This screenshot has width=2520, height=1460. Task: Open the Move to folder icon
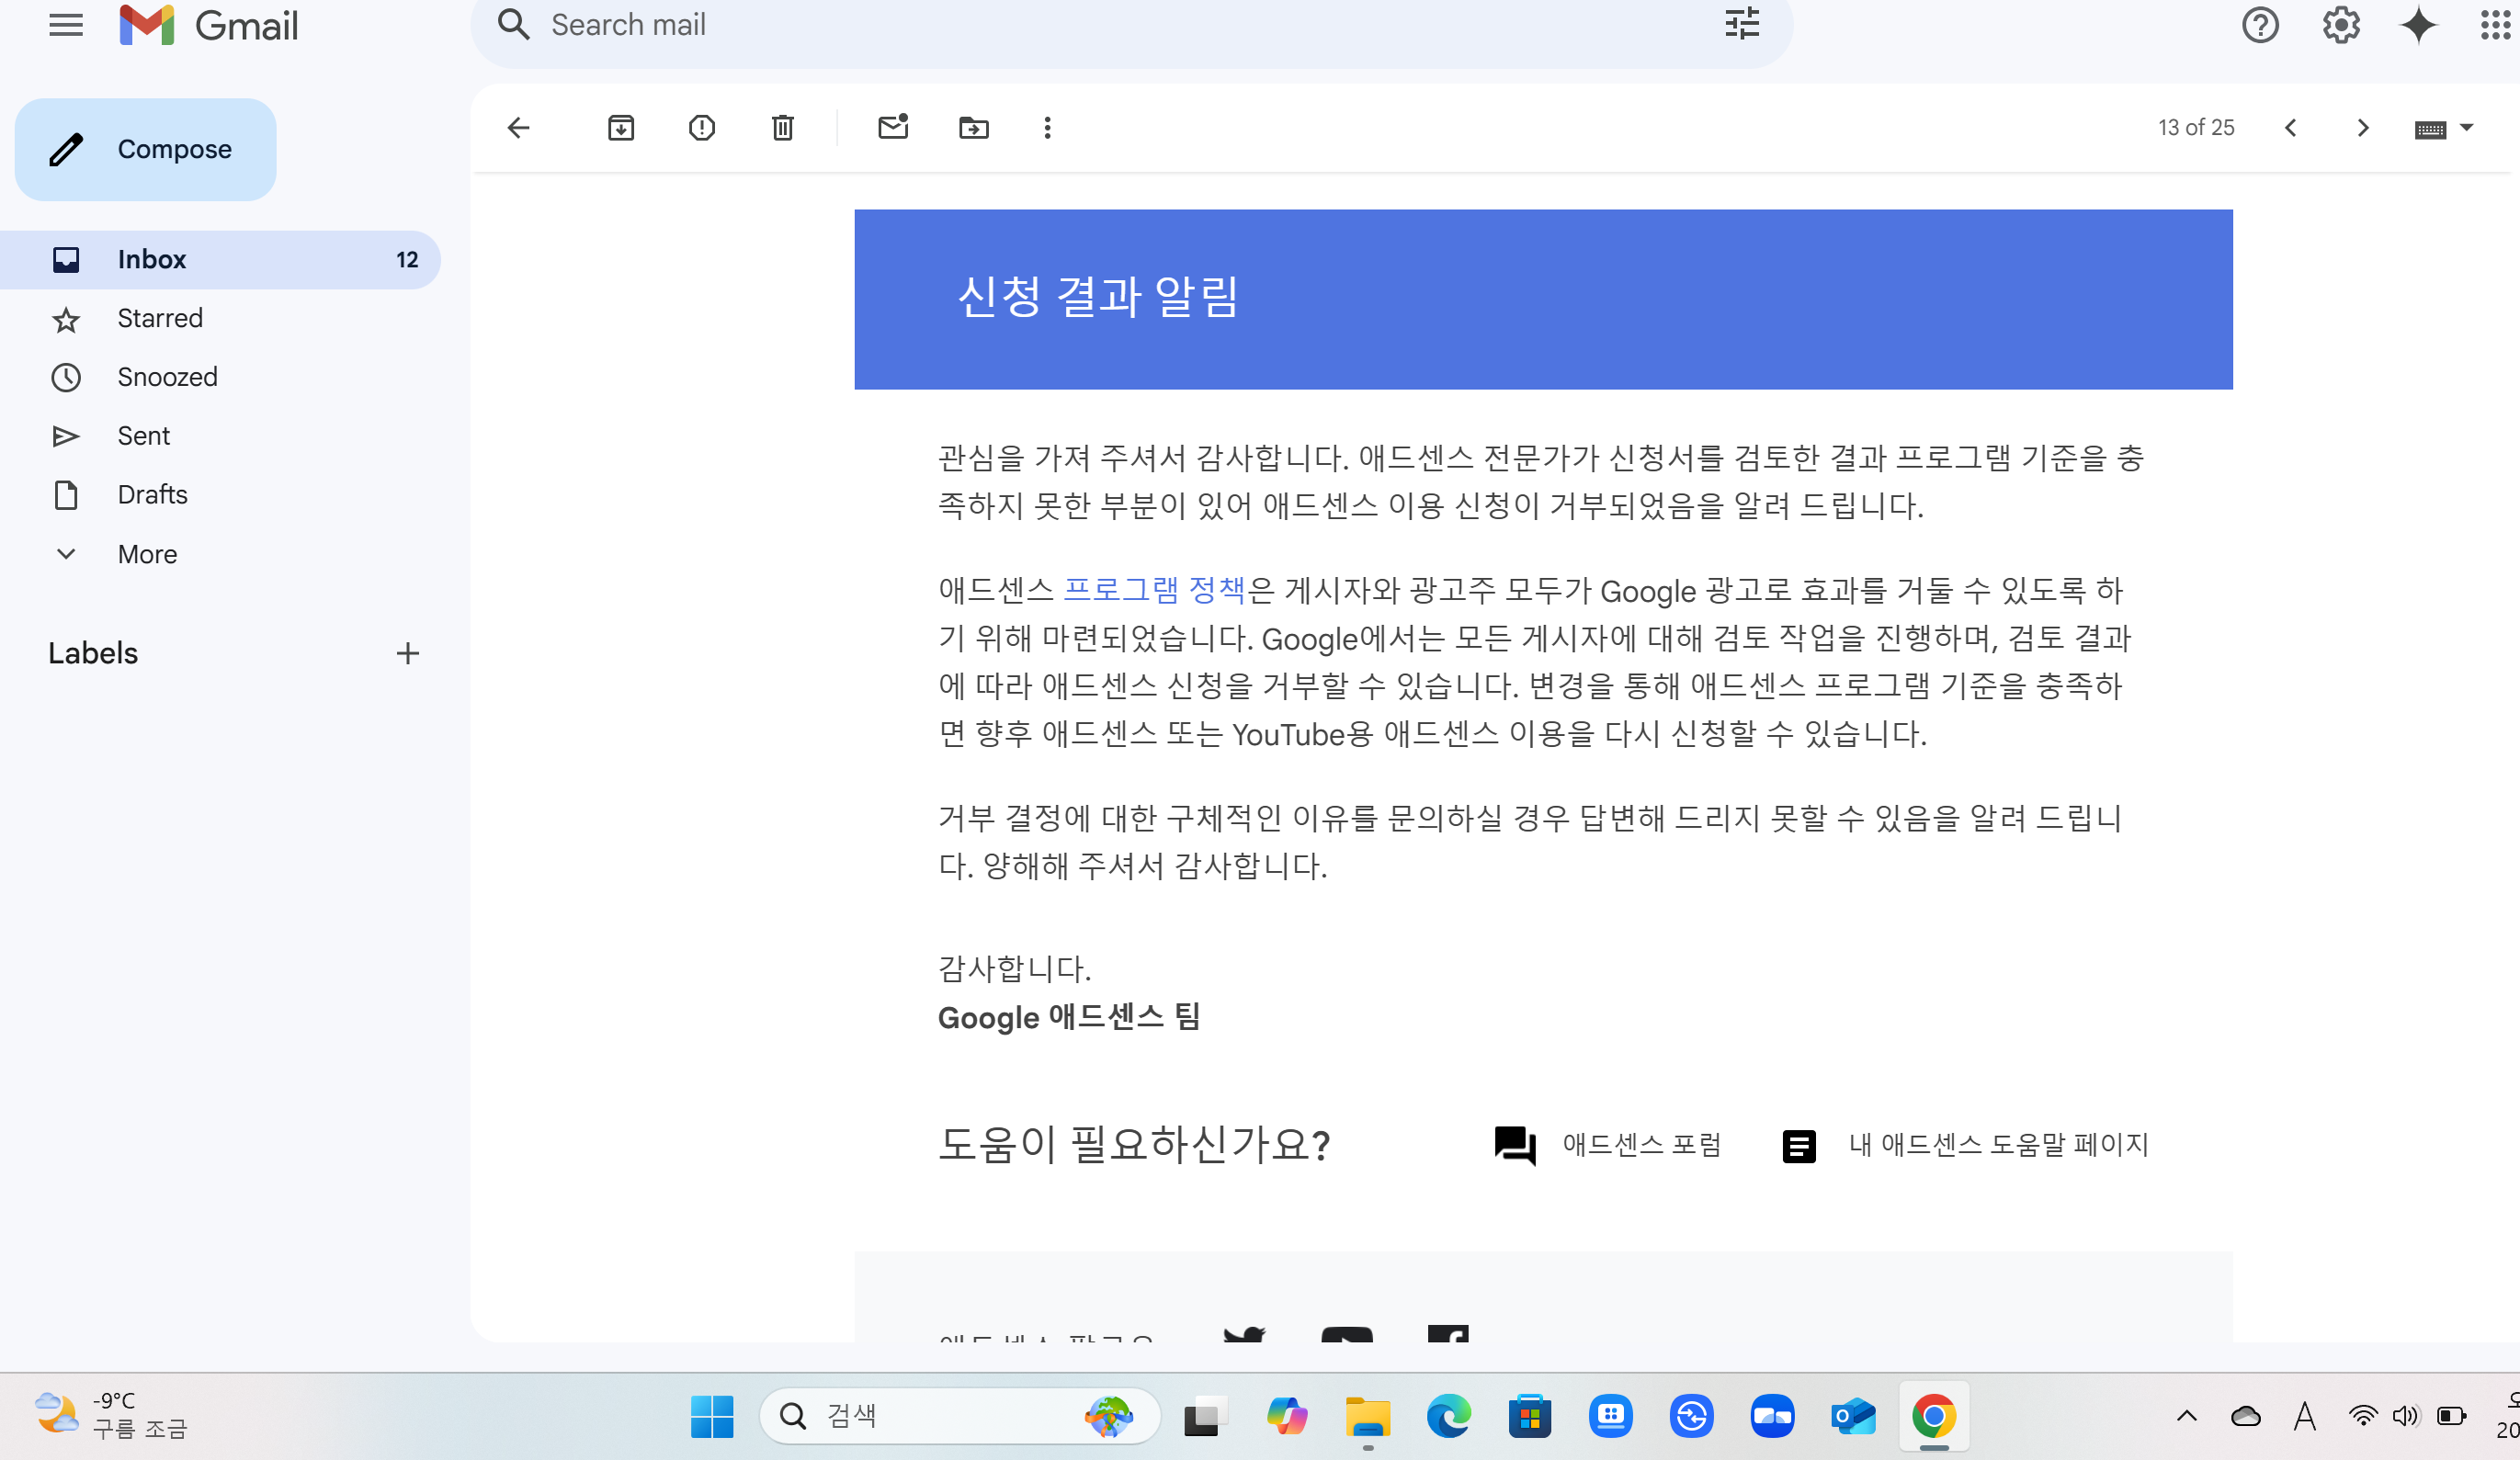coord(974,128)
